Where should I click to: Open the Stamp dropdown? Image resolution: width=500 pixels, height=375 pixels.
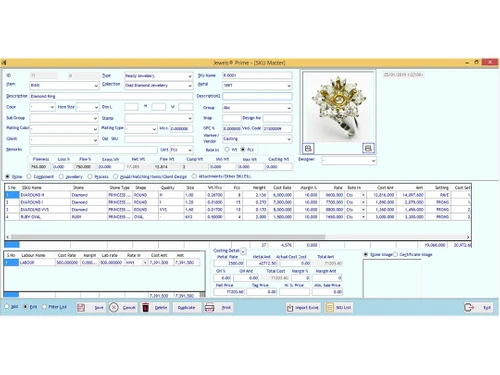point(190,118)
